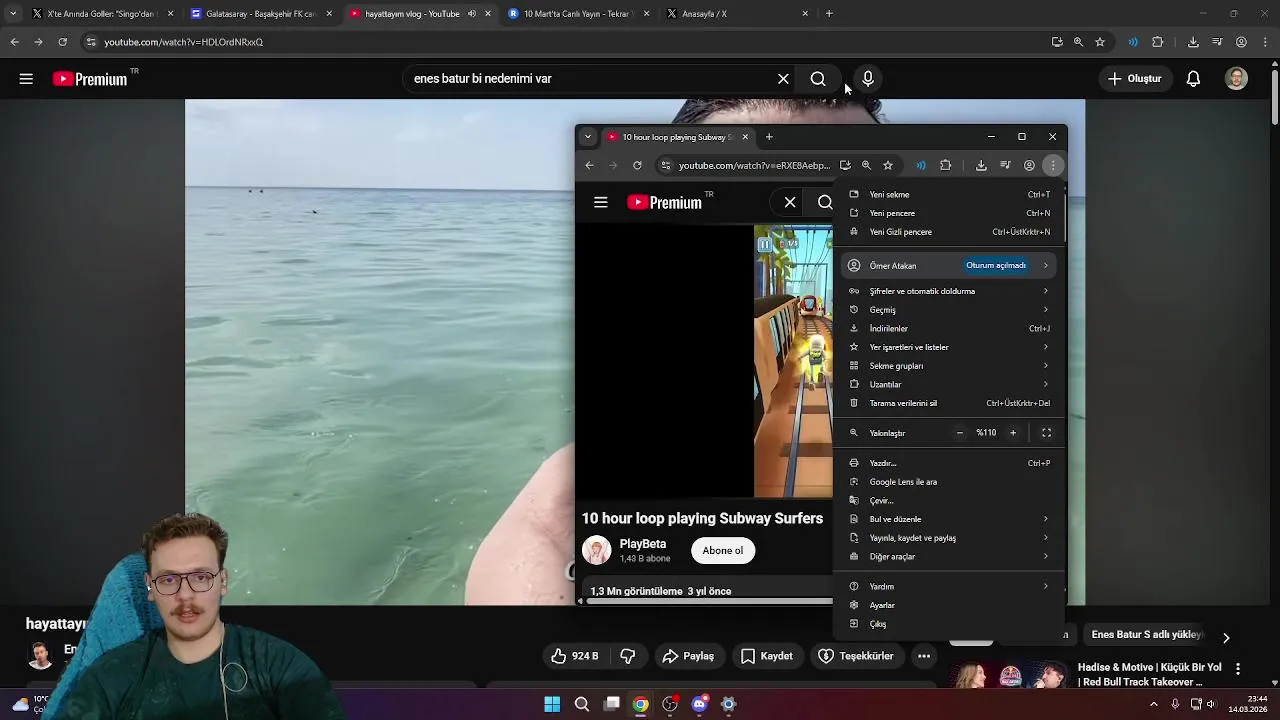Open the PlayBeta channel avatar
This screenshot has height=720, width=1280.
[597, 551]
